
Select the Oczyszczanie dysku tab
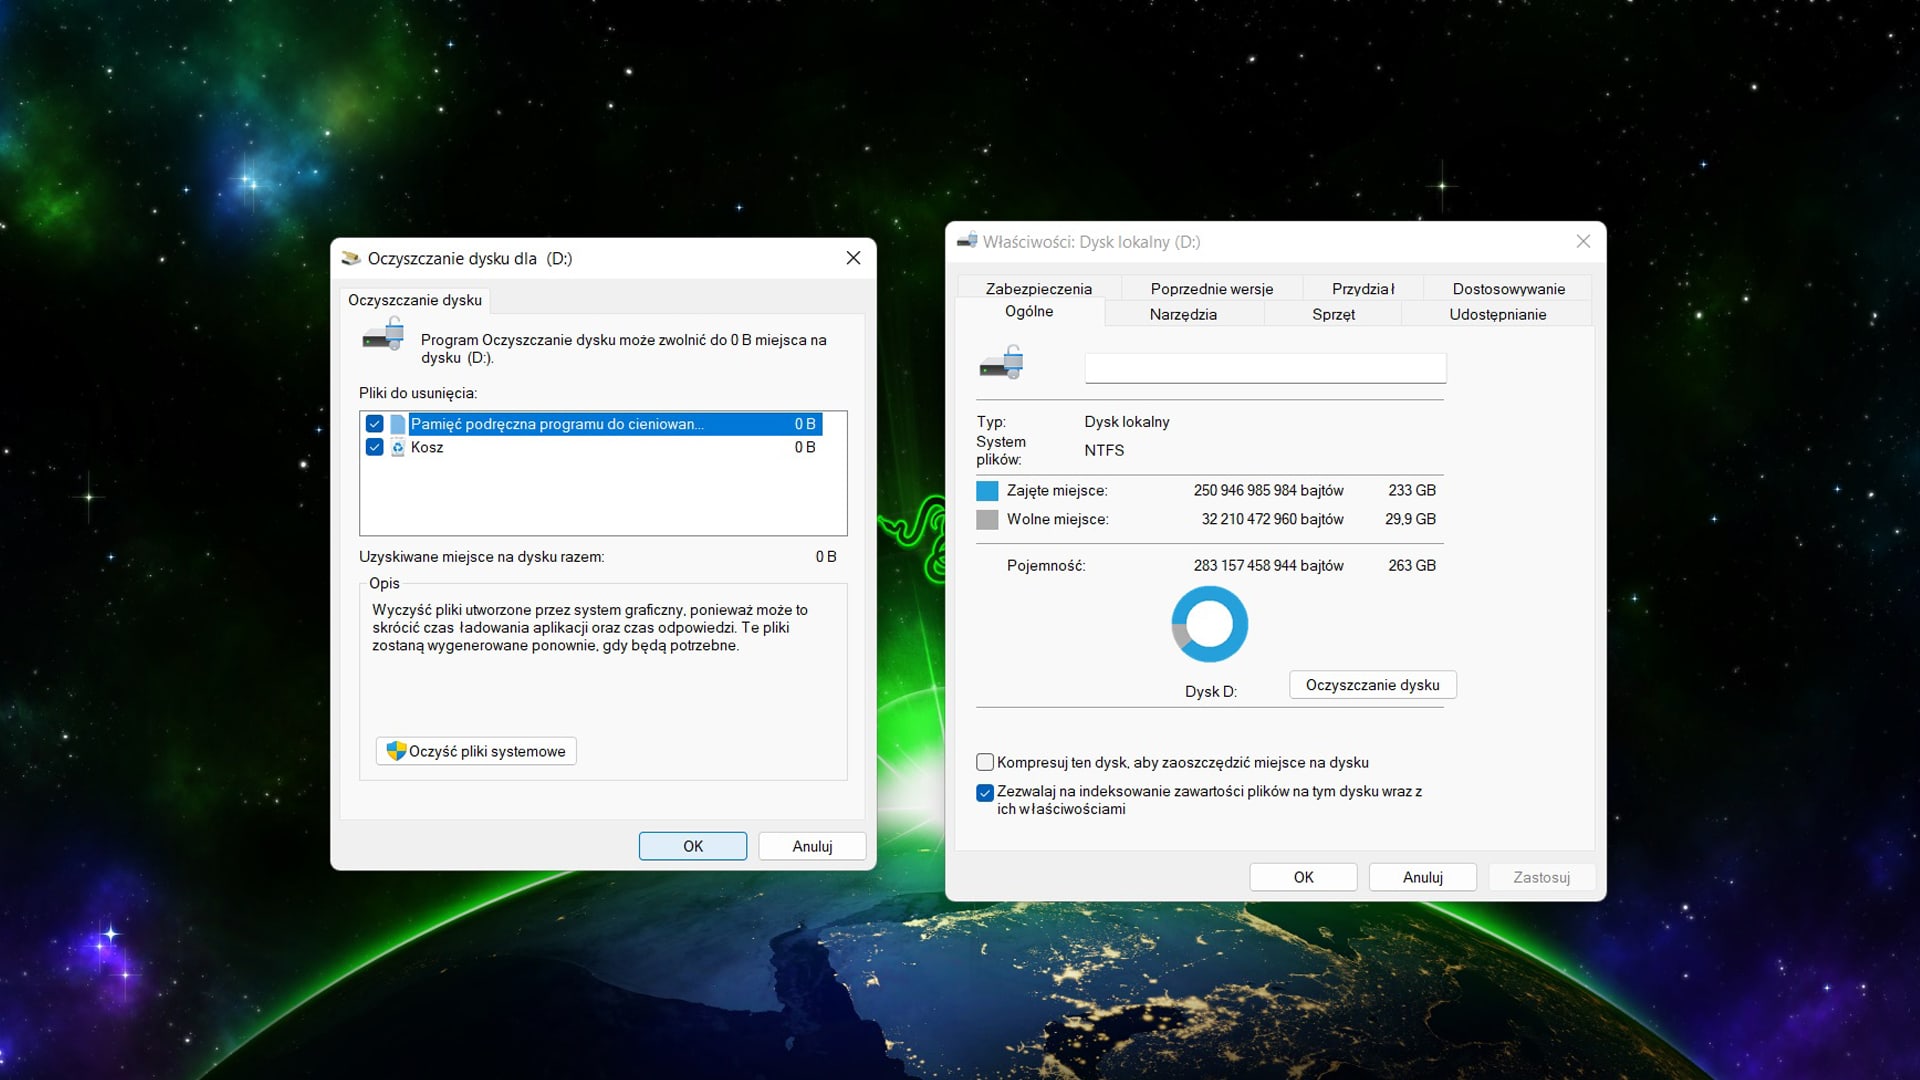(x=415, y=300)
